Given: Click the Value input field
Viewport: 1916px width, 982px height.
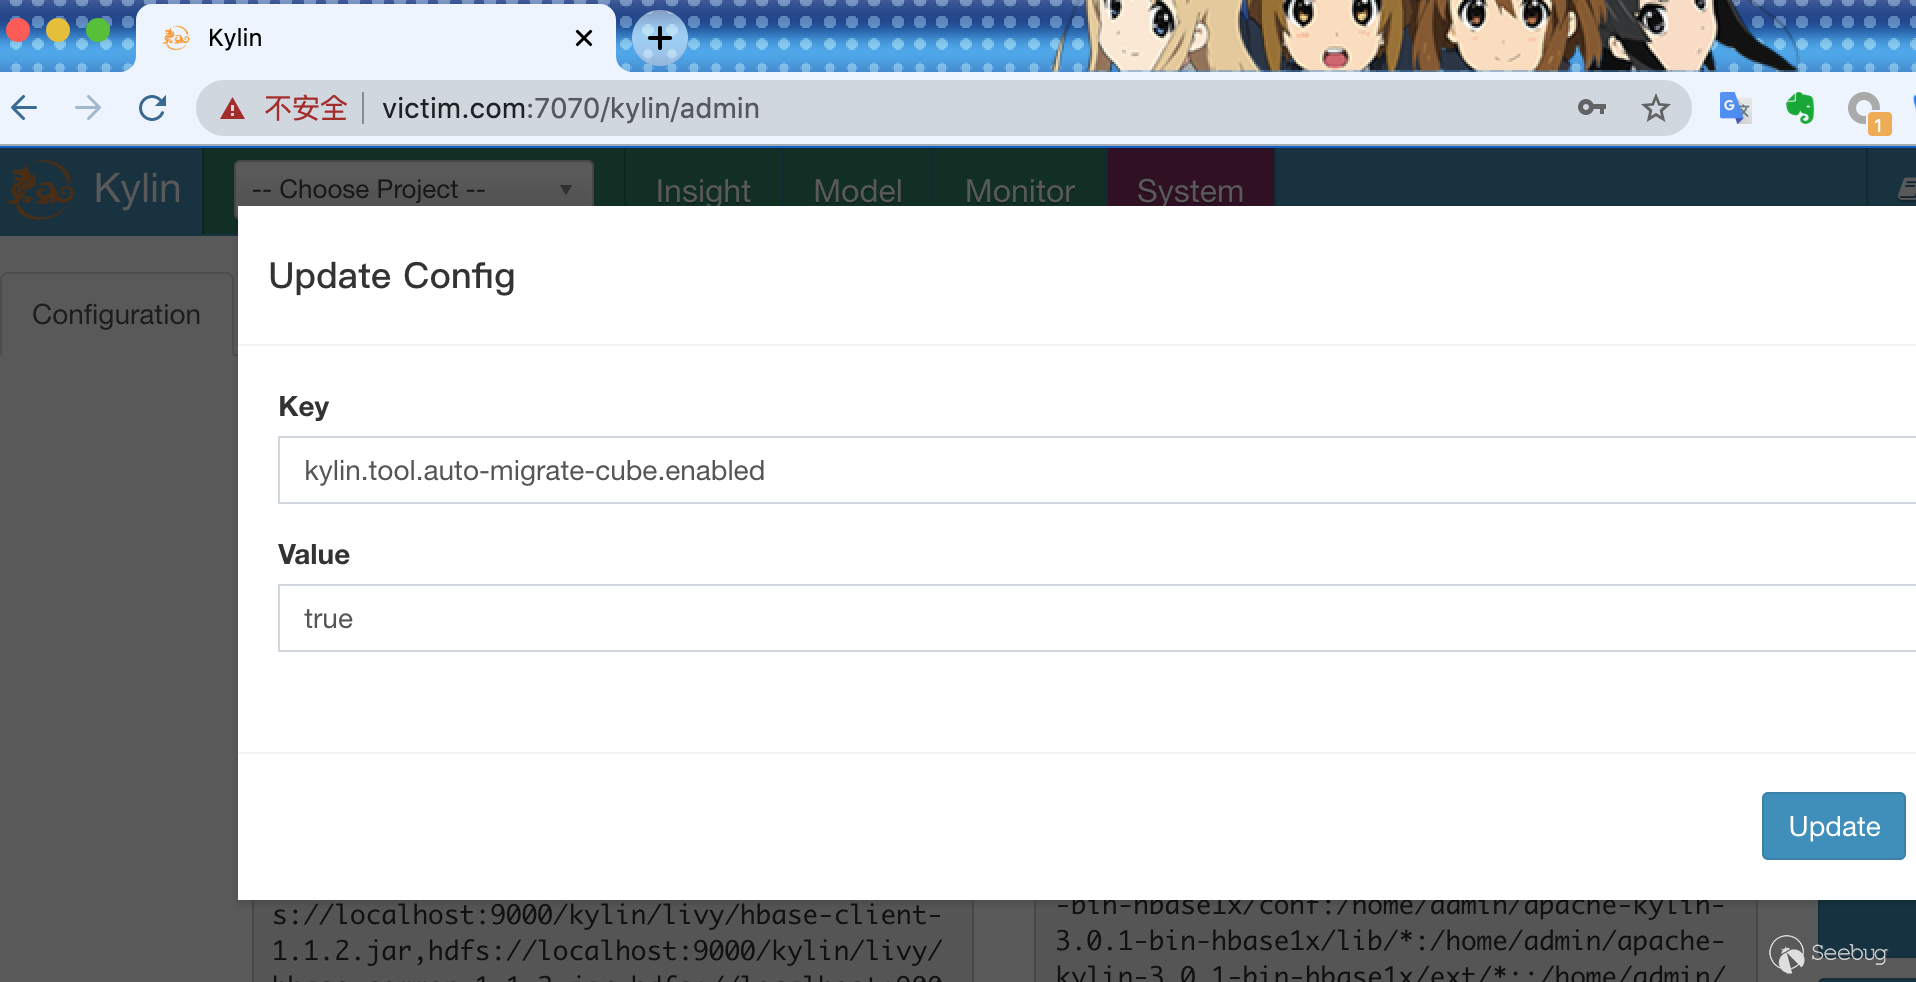Looking at the screenshot, I should tap(1097, 618).
